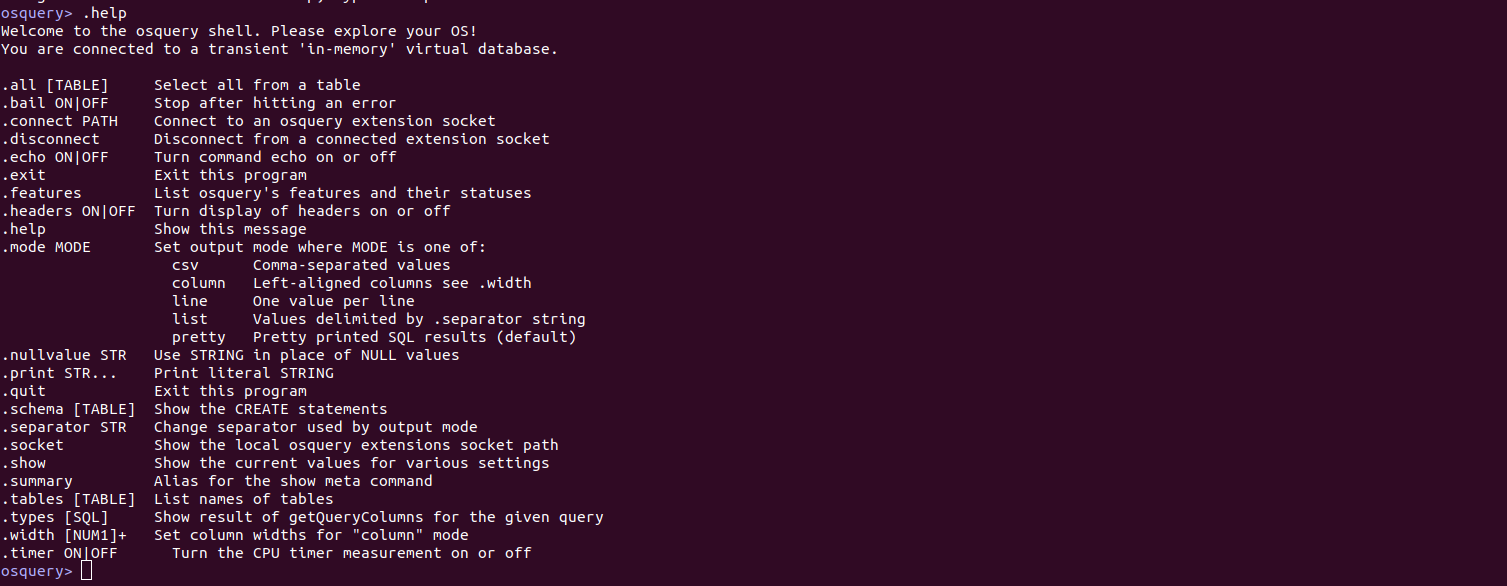This screenshot has width=1507, height=586.
Task: Click the .schema [TABLE] command
Action: [x=68, y=409]
